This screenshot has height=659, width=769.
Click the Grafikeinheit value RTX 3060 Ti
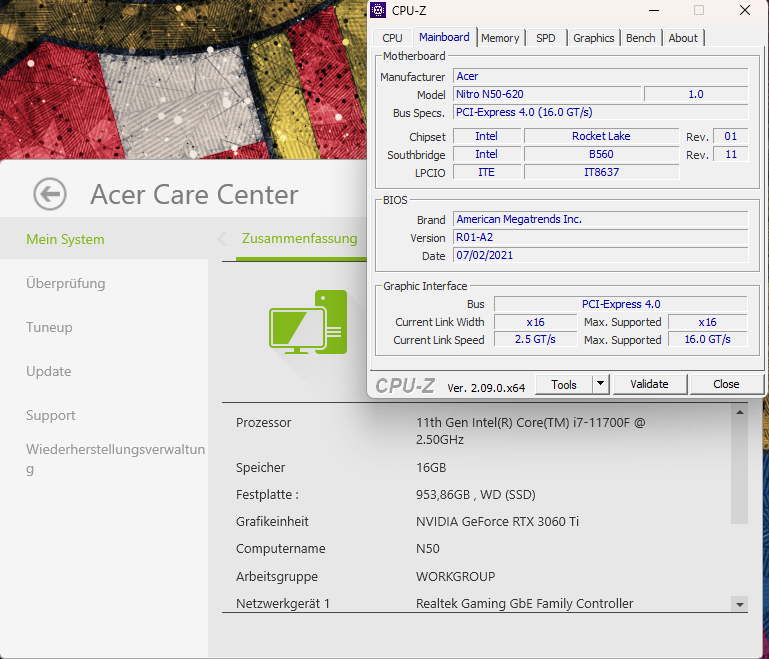click(x=497, y=522)
